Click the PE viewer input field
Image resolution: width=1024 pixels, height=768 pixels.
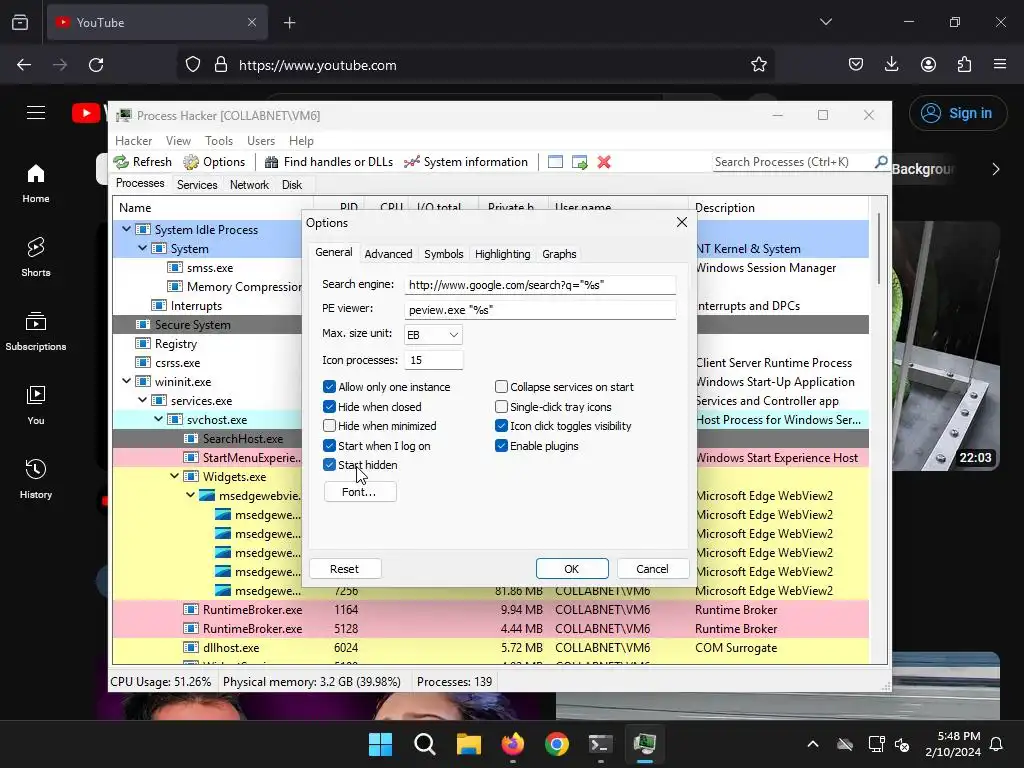tap(539, 310)
